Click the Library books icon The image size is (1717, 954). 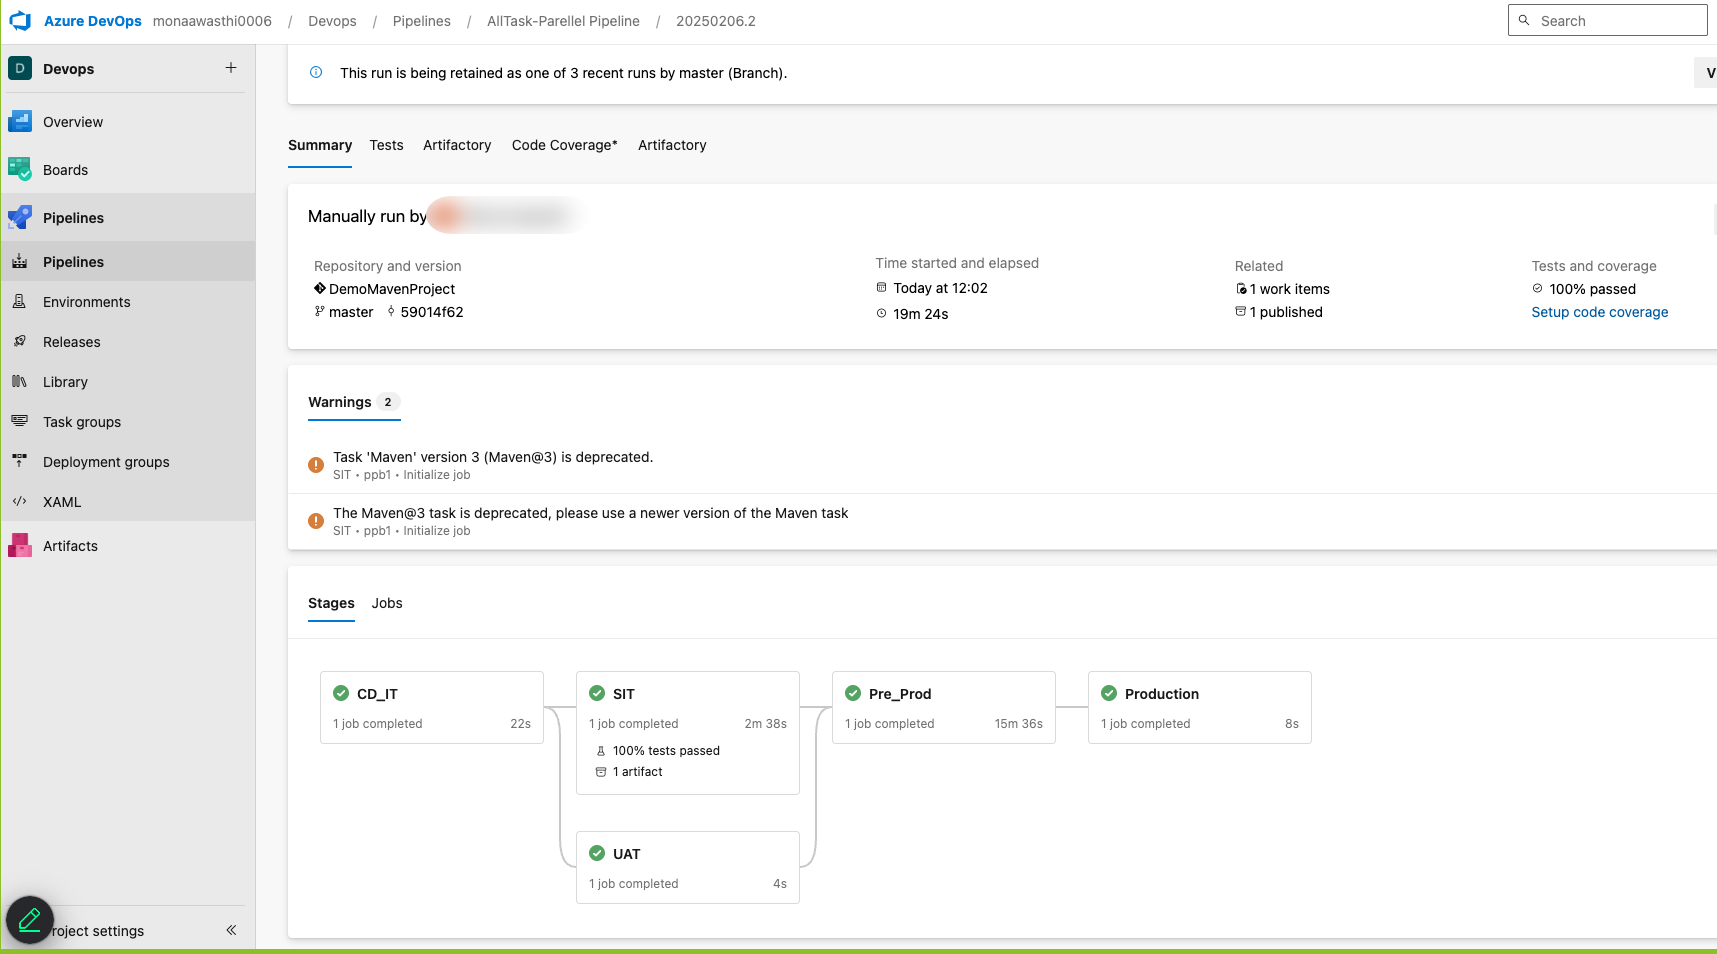point(20,382)
